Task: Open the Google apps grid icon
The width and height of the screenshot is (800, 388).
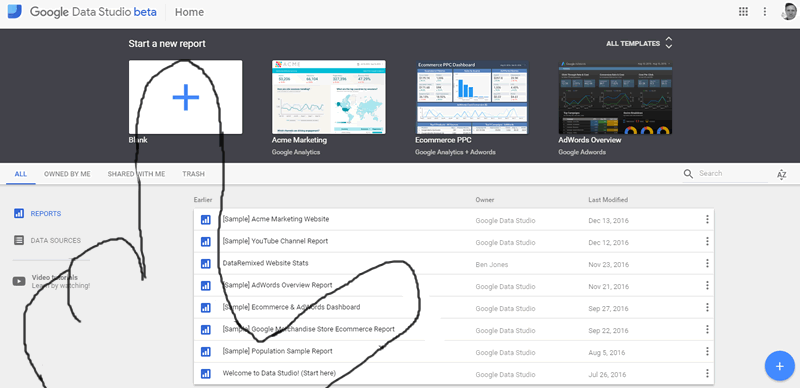Action: [743, 12]
